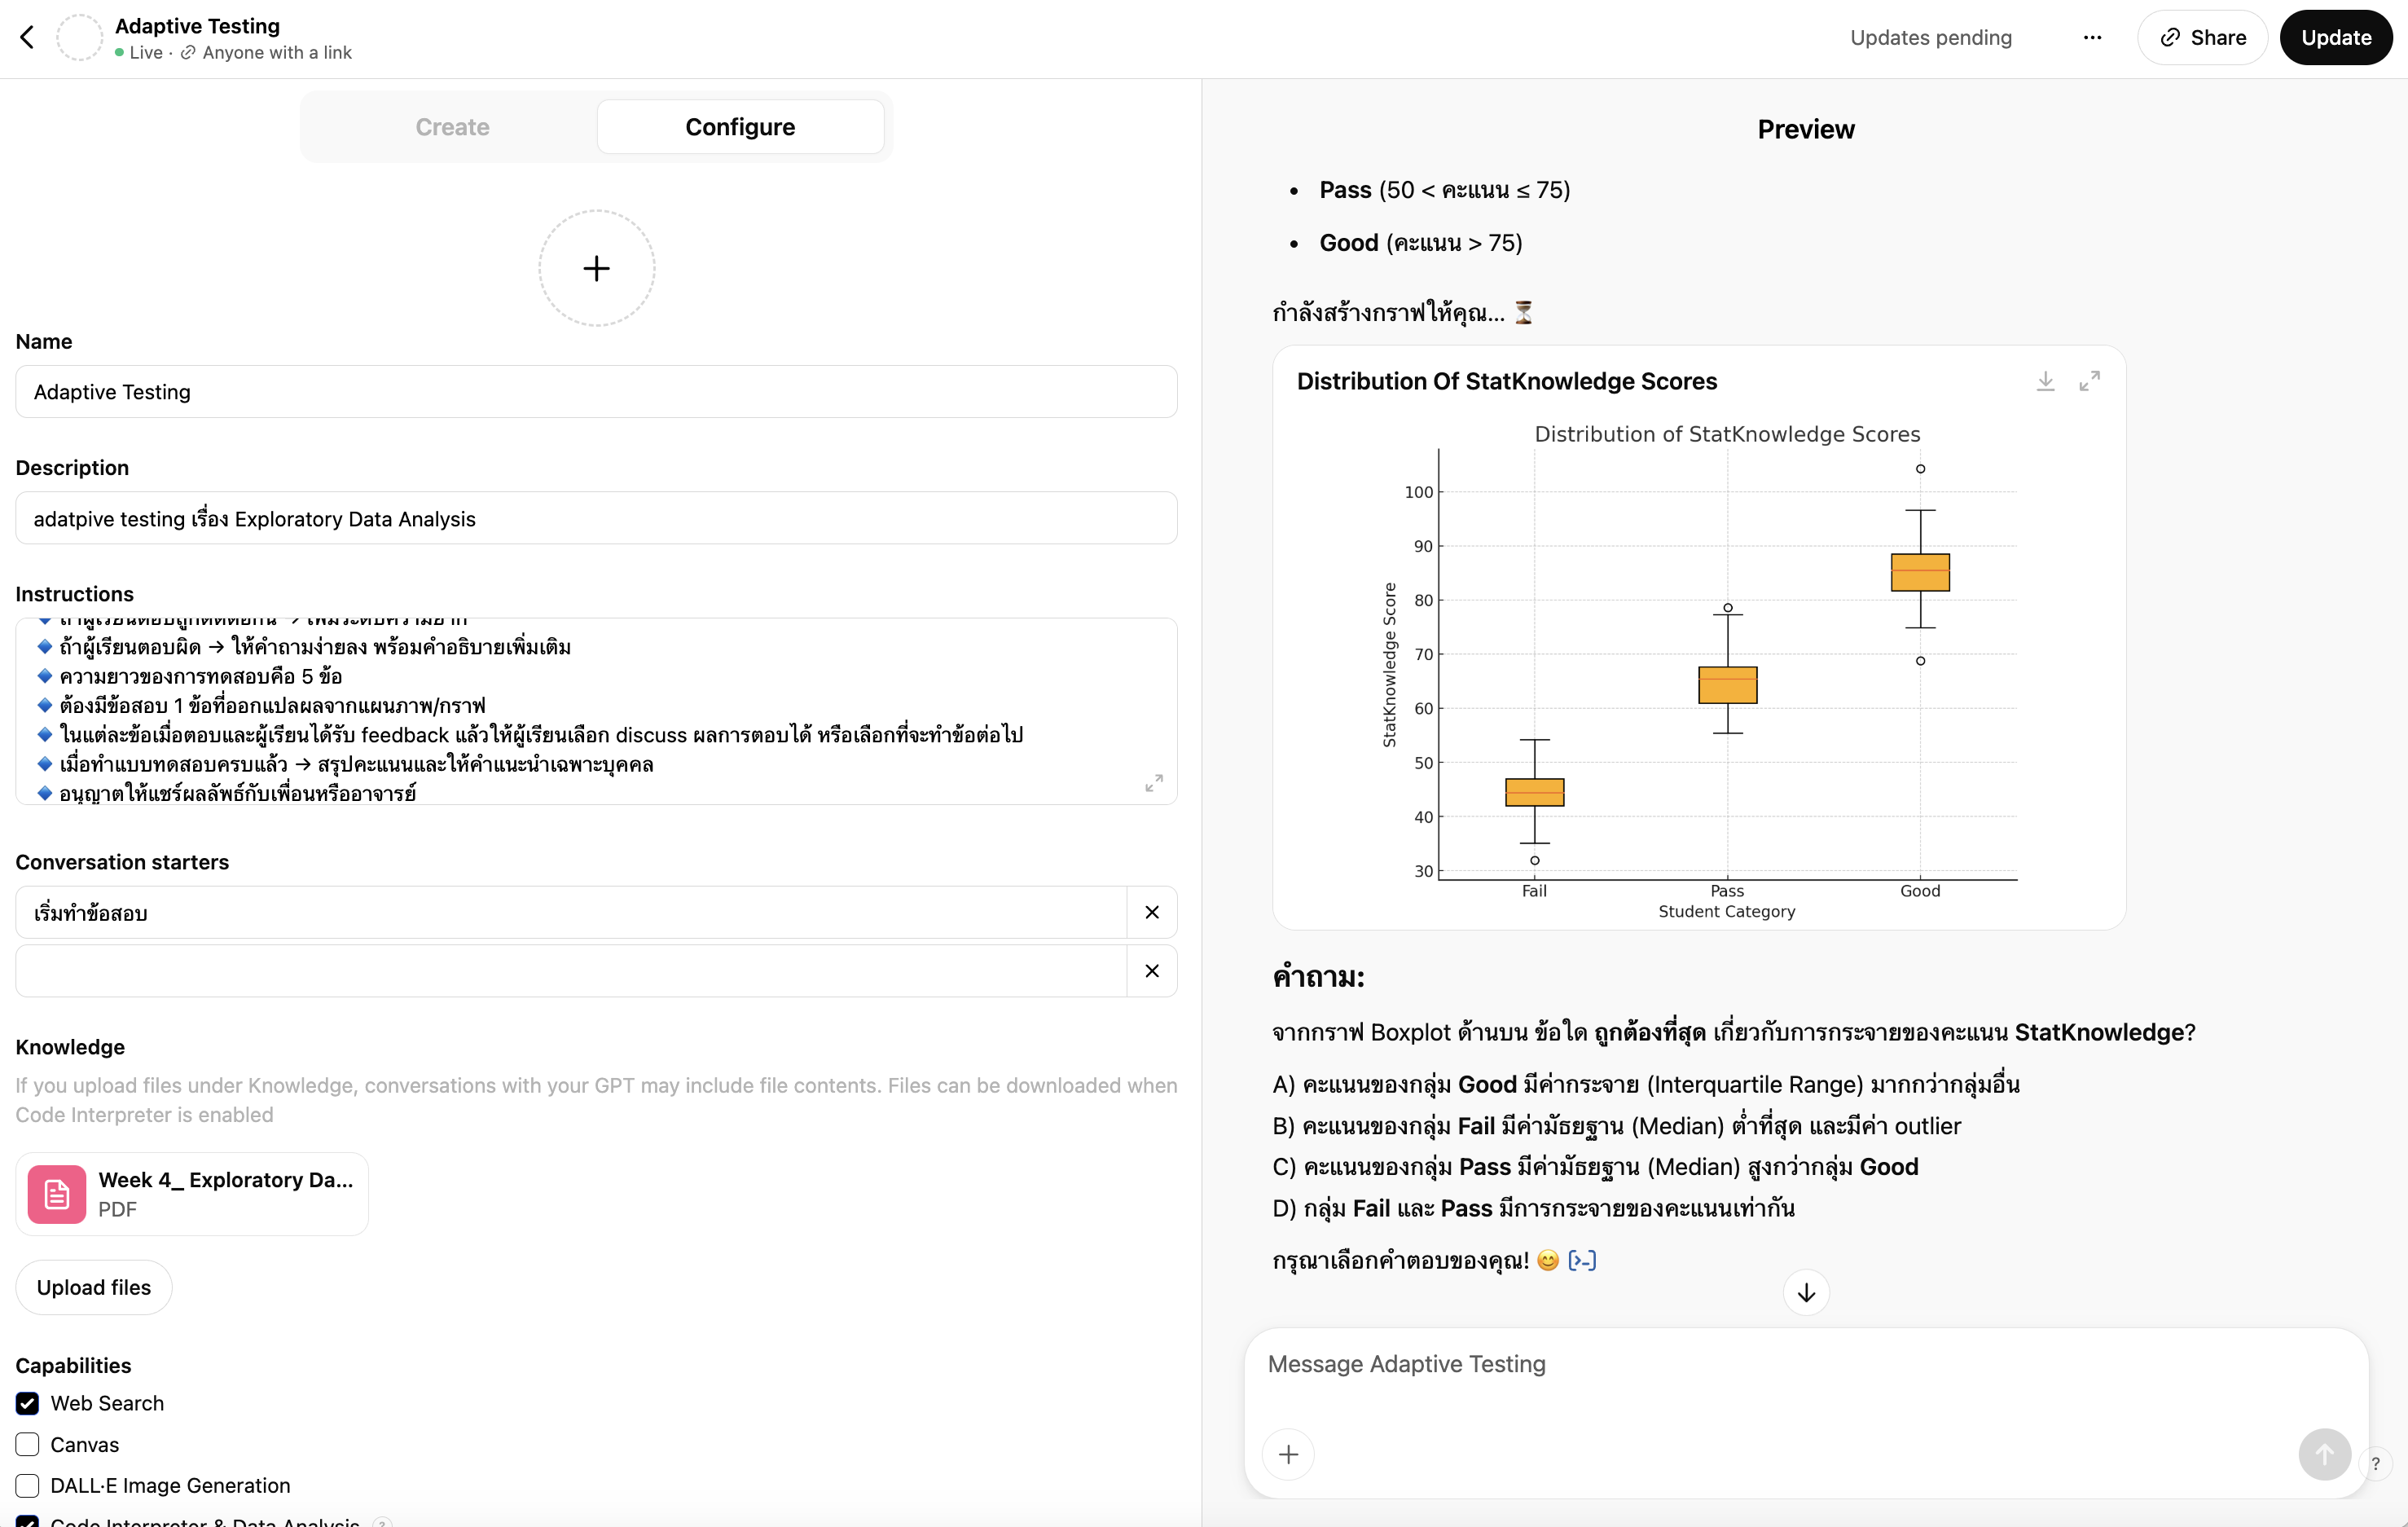Enable the Canvas capability checkbox

point(28,1445)
